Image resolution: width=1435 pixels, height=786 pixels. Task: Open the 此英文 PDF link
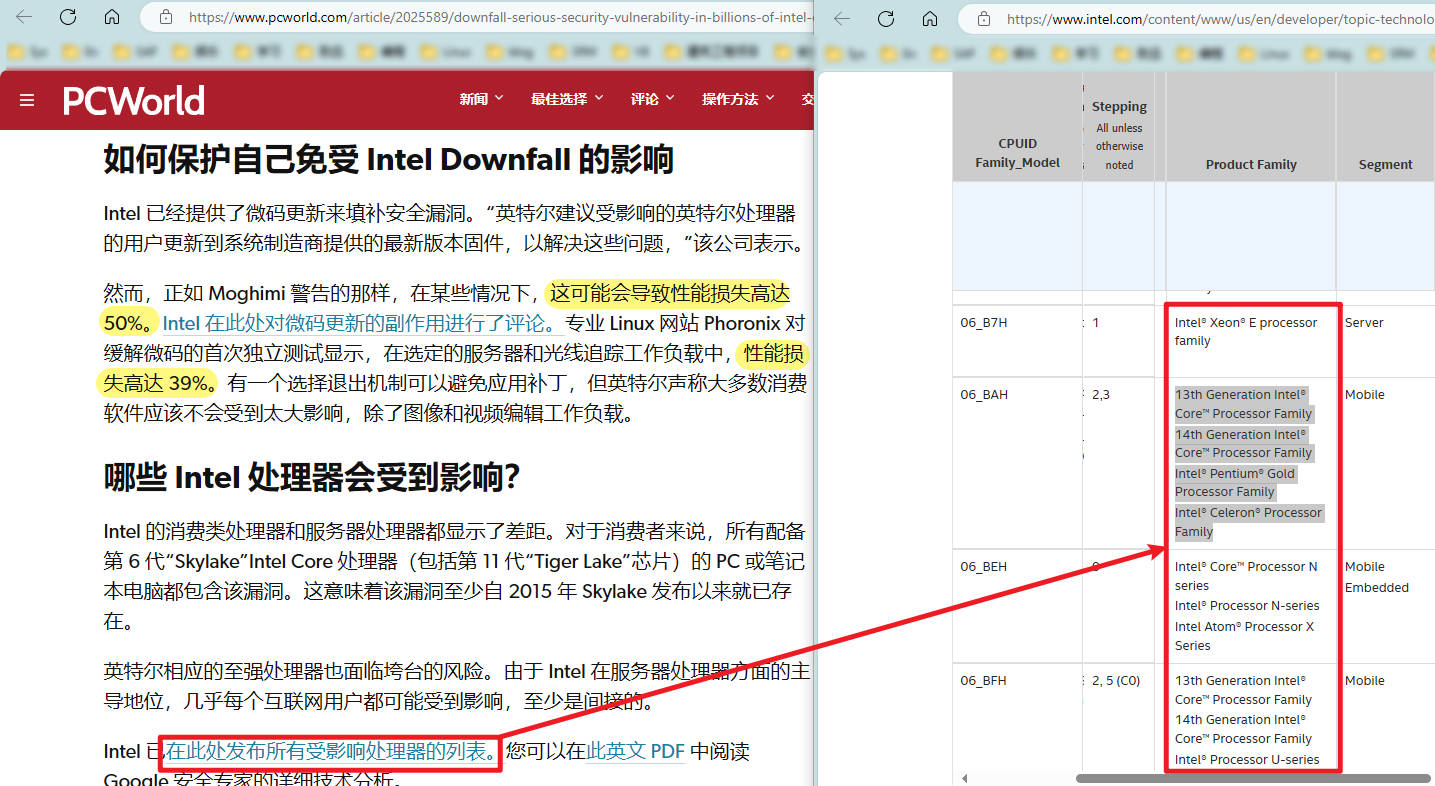635,751
